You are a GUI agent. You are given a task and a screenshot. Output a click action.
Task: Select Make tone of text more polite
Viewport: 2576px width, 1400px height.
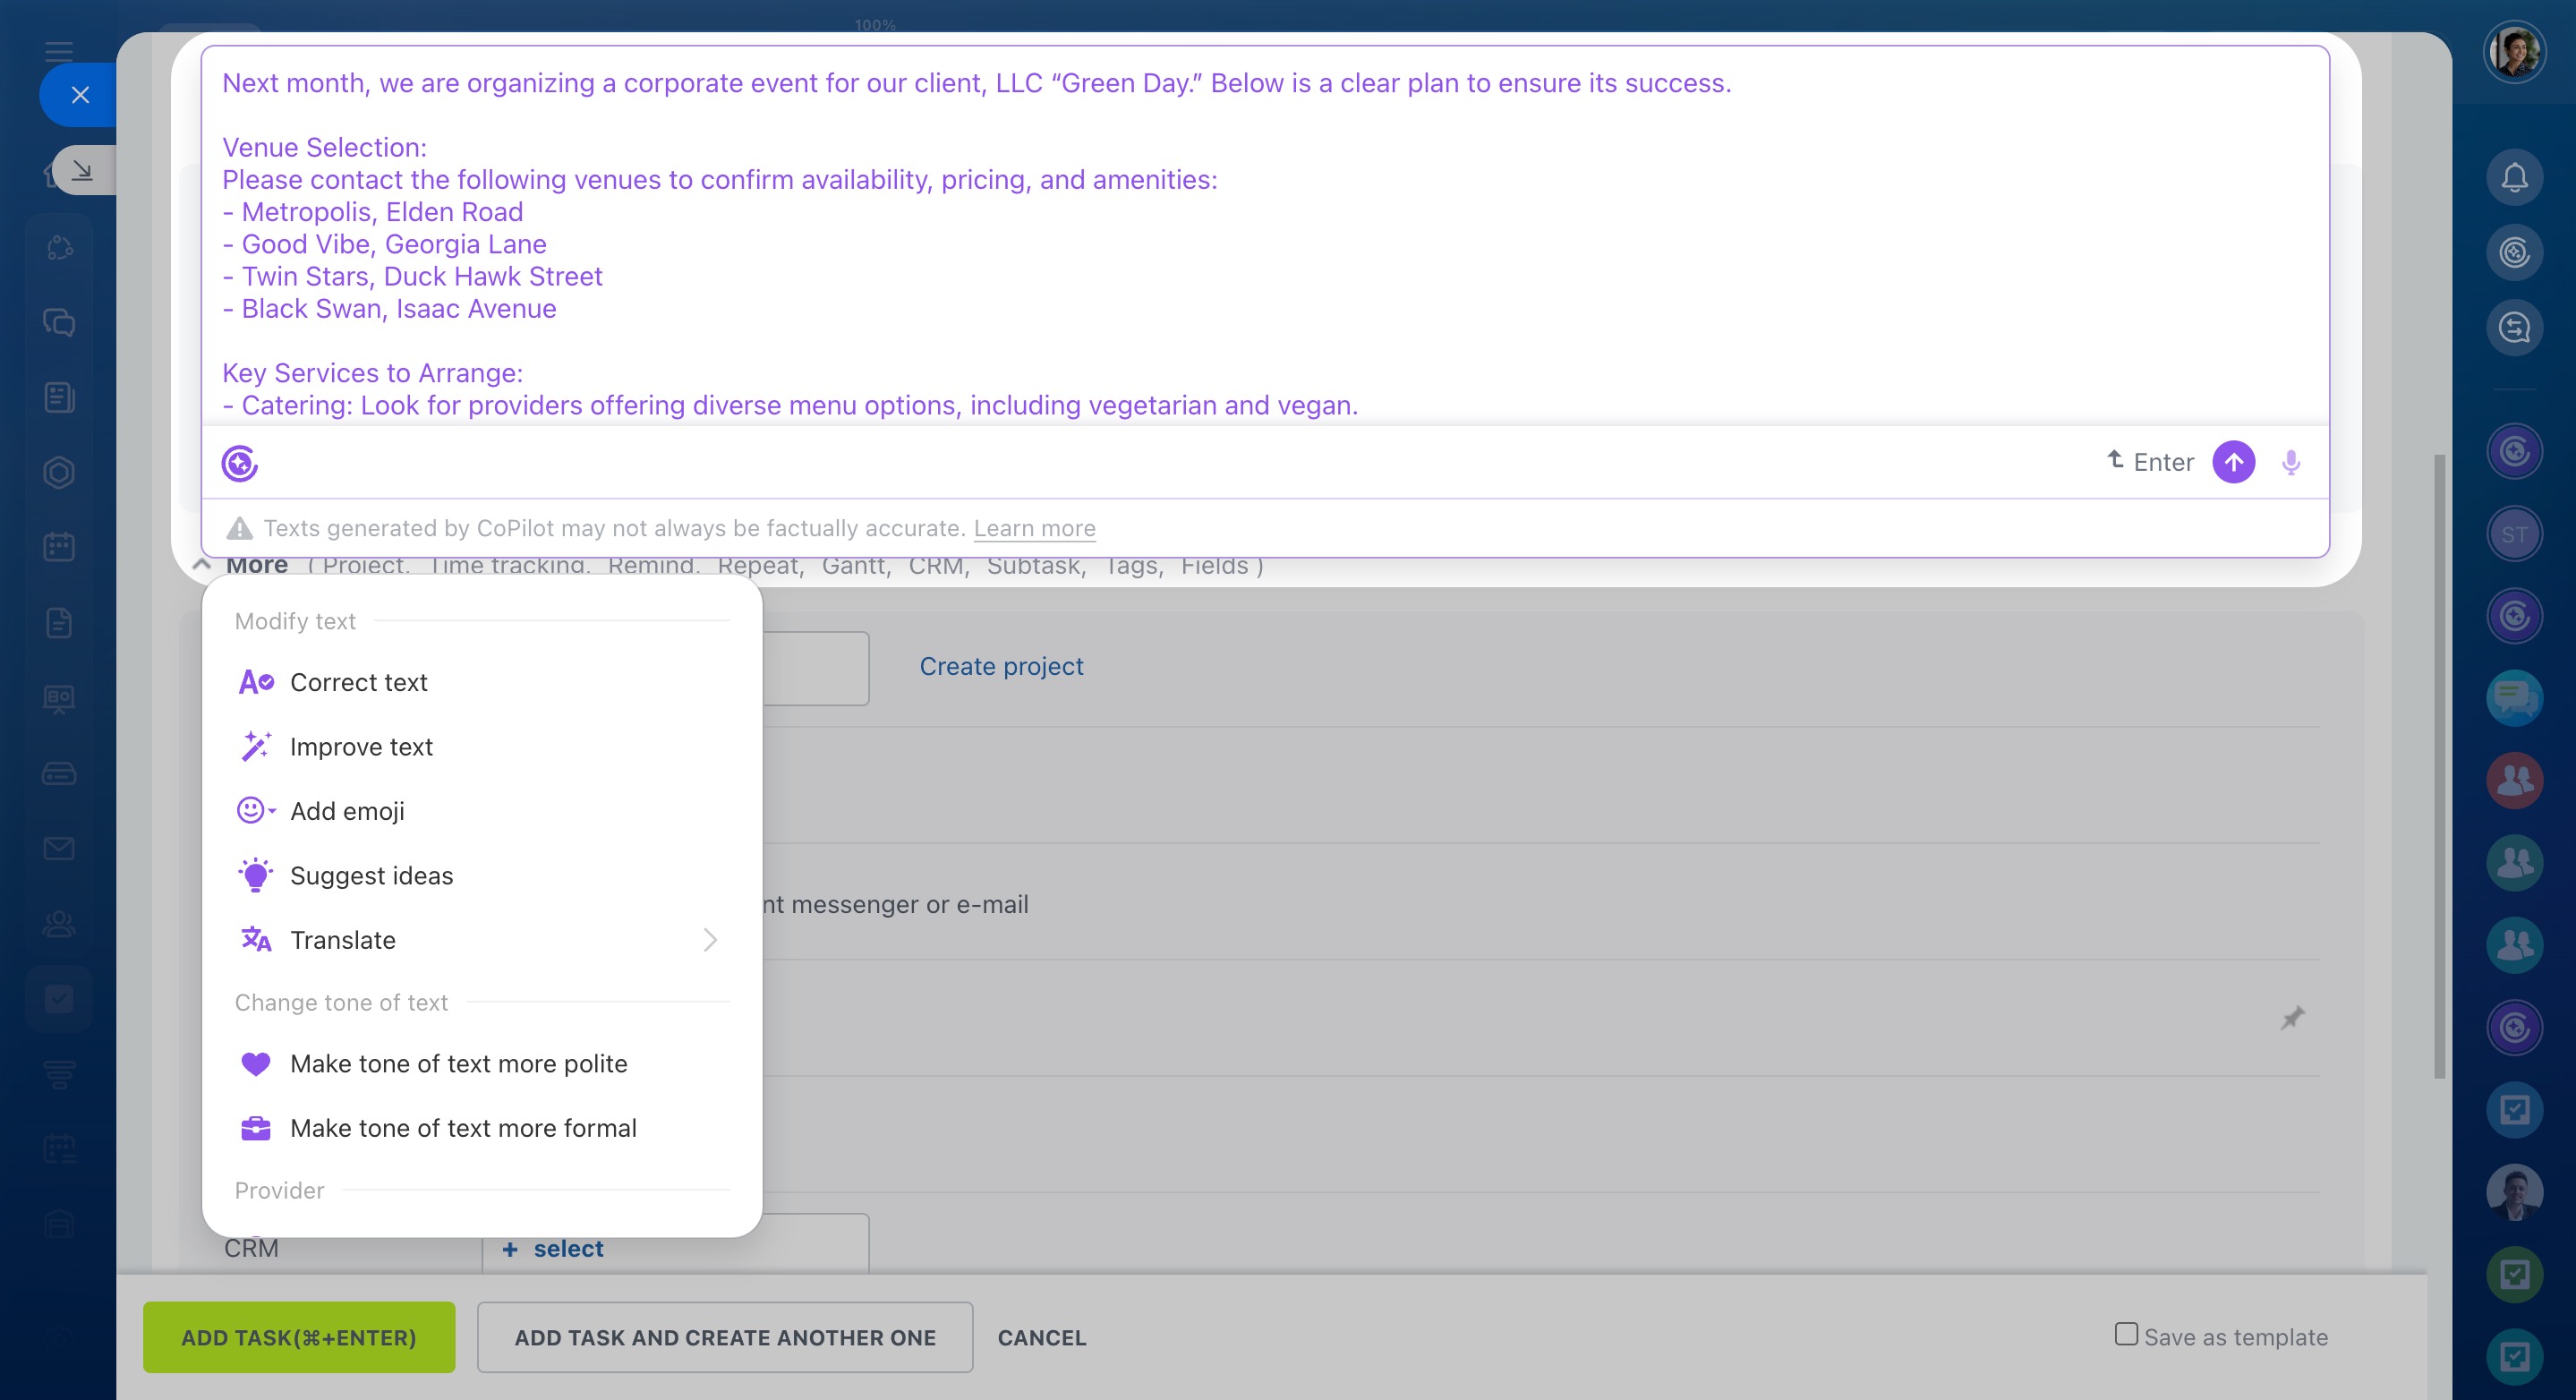point(458,1064)
